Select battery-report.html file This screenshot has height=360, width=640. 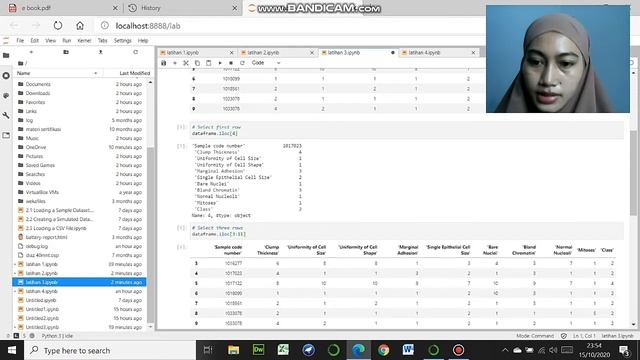click(80, 237)
